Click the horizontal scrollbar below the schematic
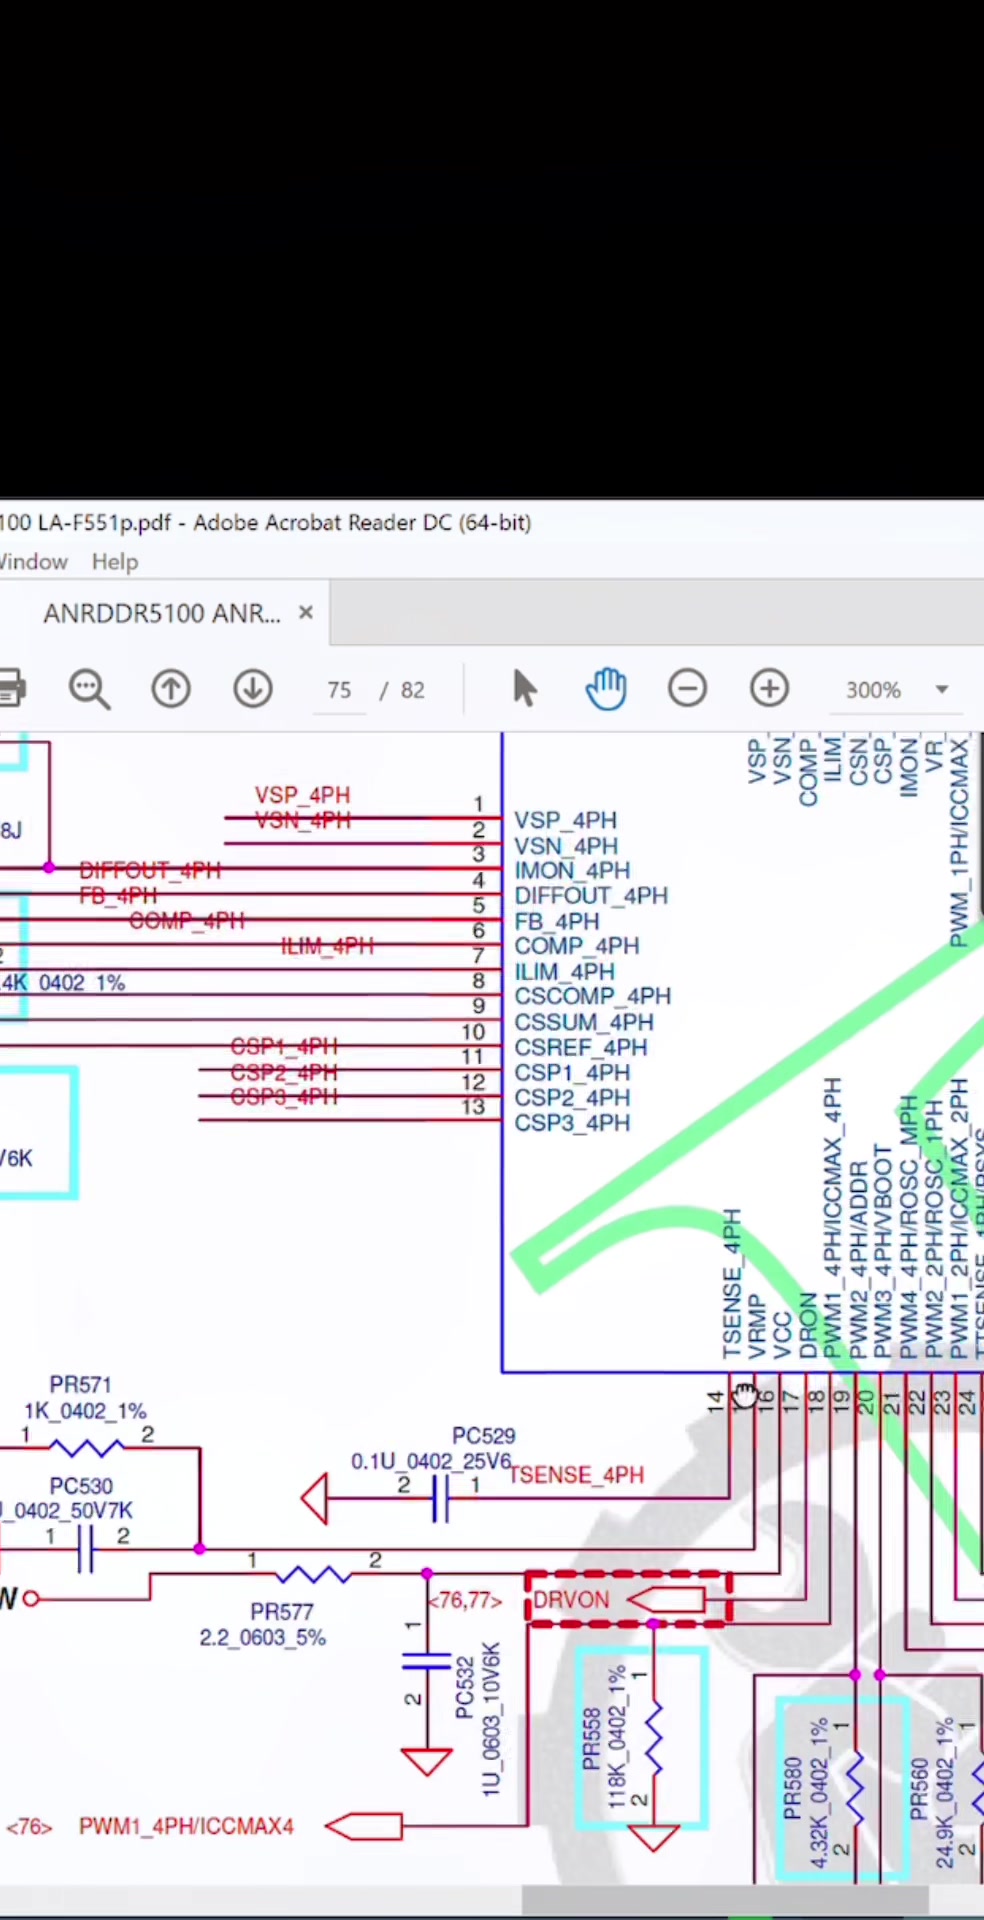Screen dimensions: 984x1920 click(x=724, y=1900)
